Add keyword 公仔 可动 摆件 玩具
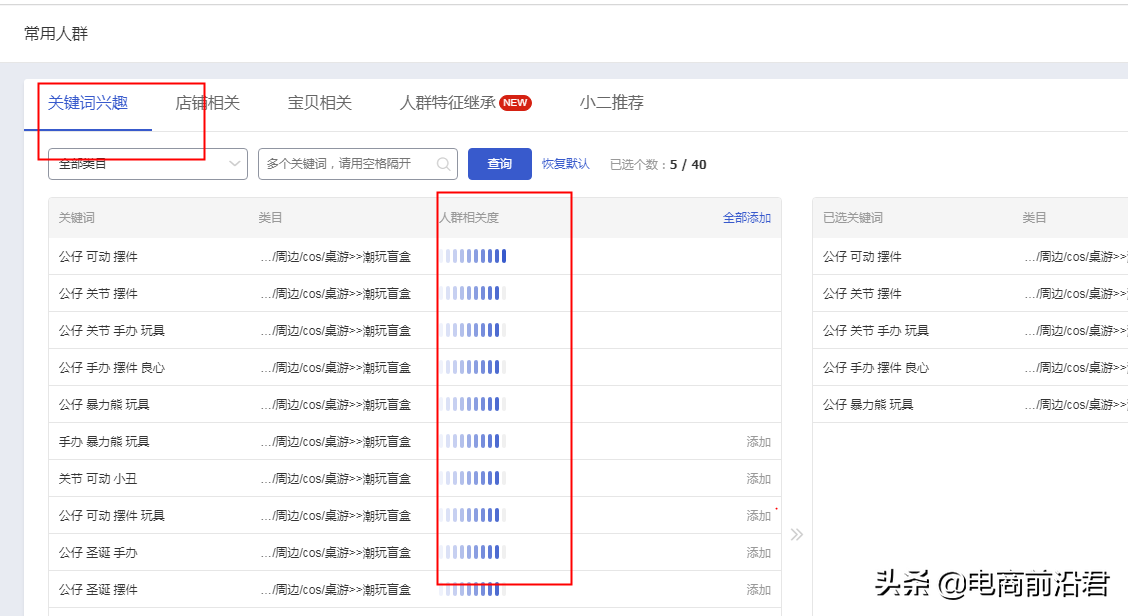The height and width of the screenshot is (616, 1128). (x=758, y=516)
